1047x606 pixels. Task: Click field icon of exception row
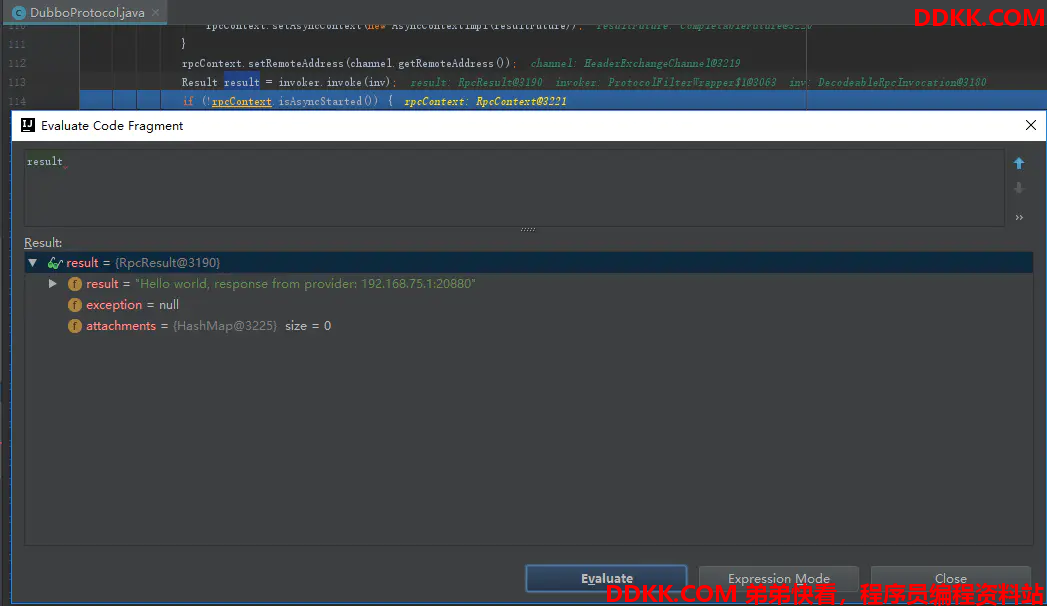pyautogui.click(x=75, y=305)
